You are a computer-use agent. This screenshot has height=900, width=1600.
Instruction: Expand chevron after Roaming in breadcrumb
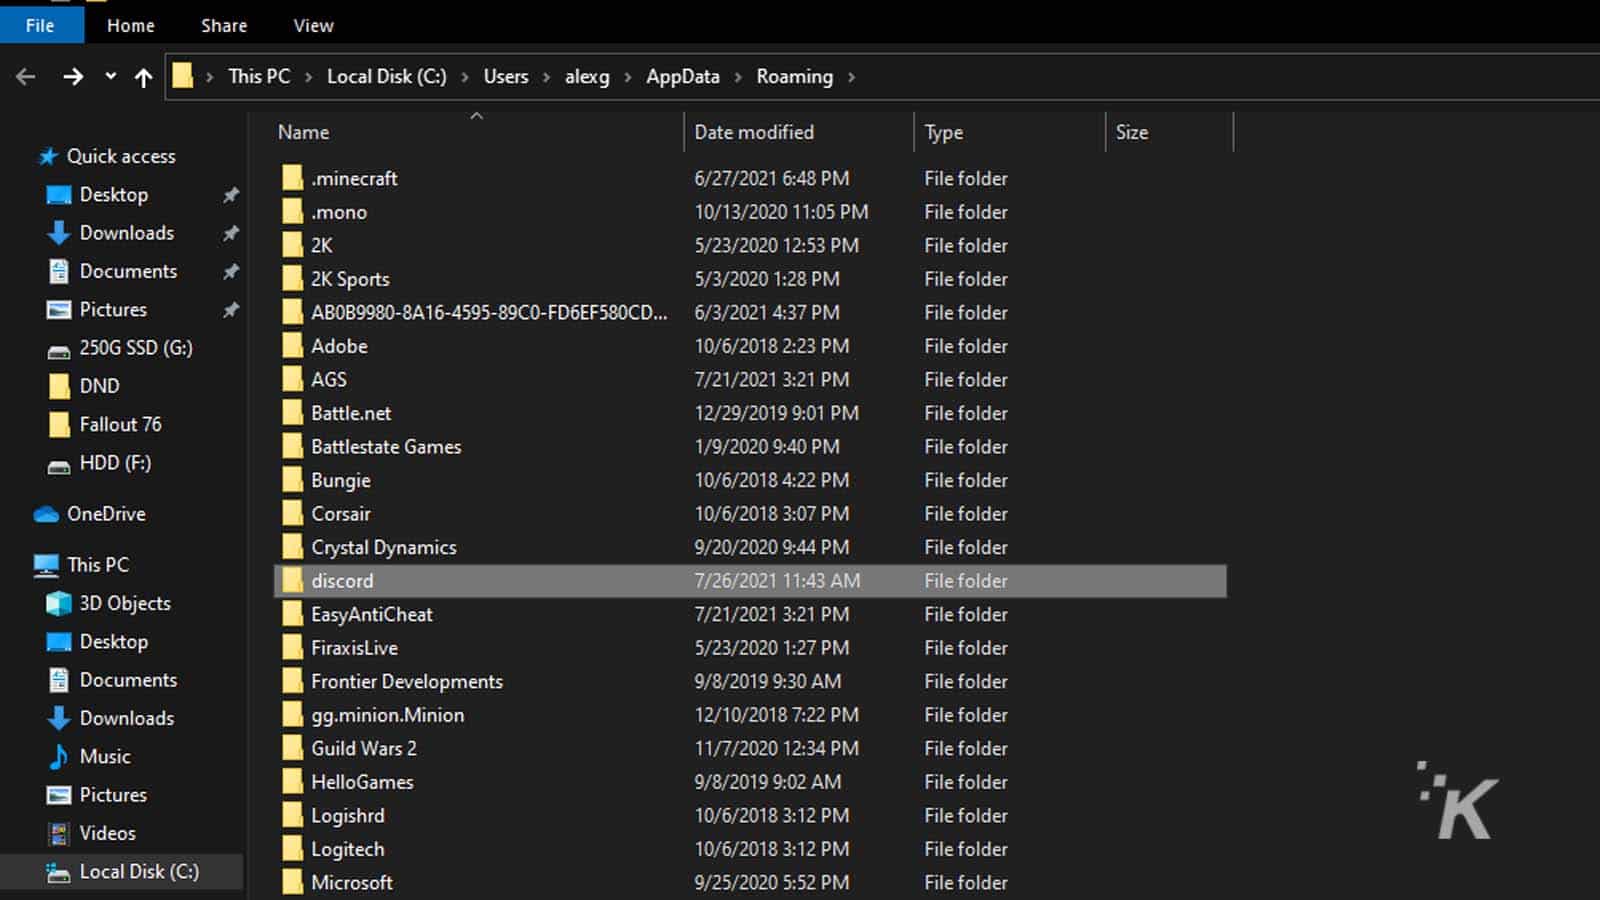coord(851,77)
